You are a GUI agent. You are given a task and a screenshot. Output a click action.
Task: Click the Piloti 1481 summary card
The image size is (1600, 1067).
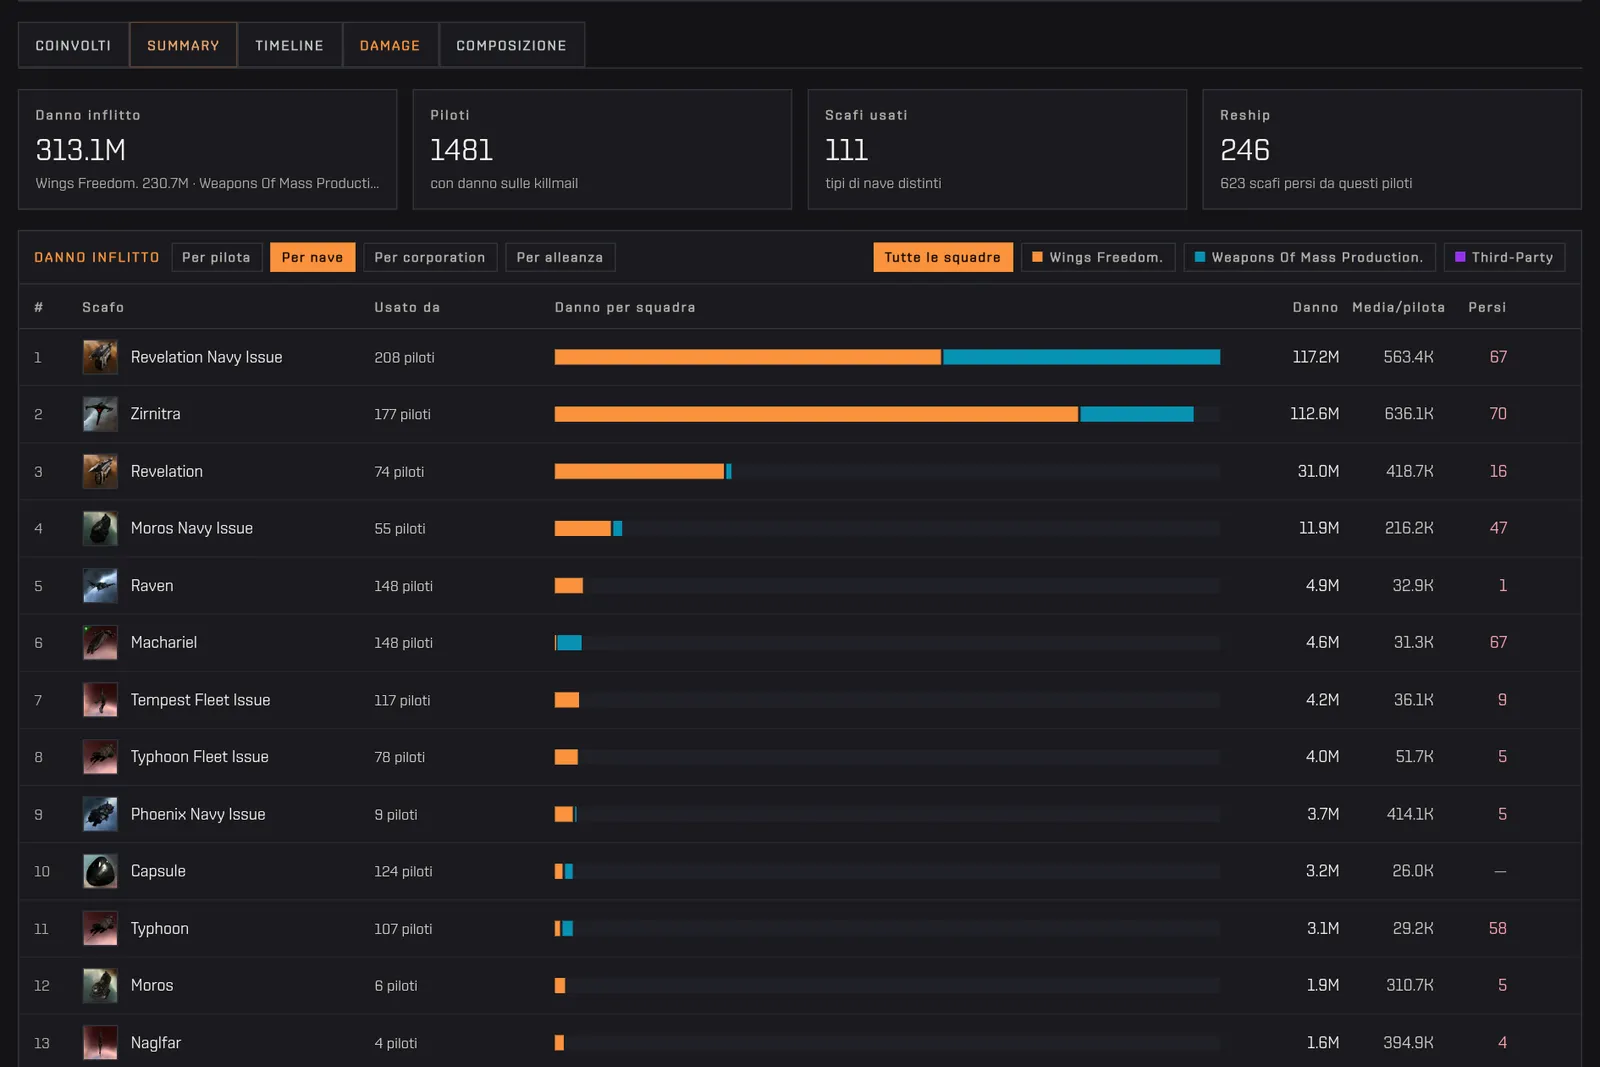[602, 149]
